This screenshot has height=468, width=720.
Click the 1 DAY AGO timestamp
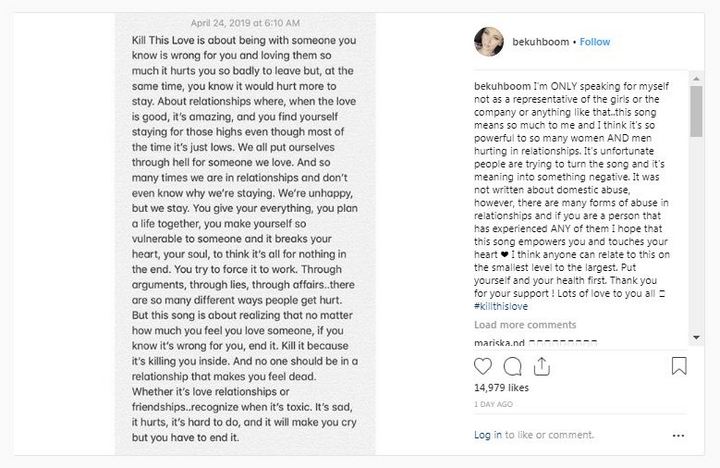point(494,405)
